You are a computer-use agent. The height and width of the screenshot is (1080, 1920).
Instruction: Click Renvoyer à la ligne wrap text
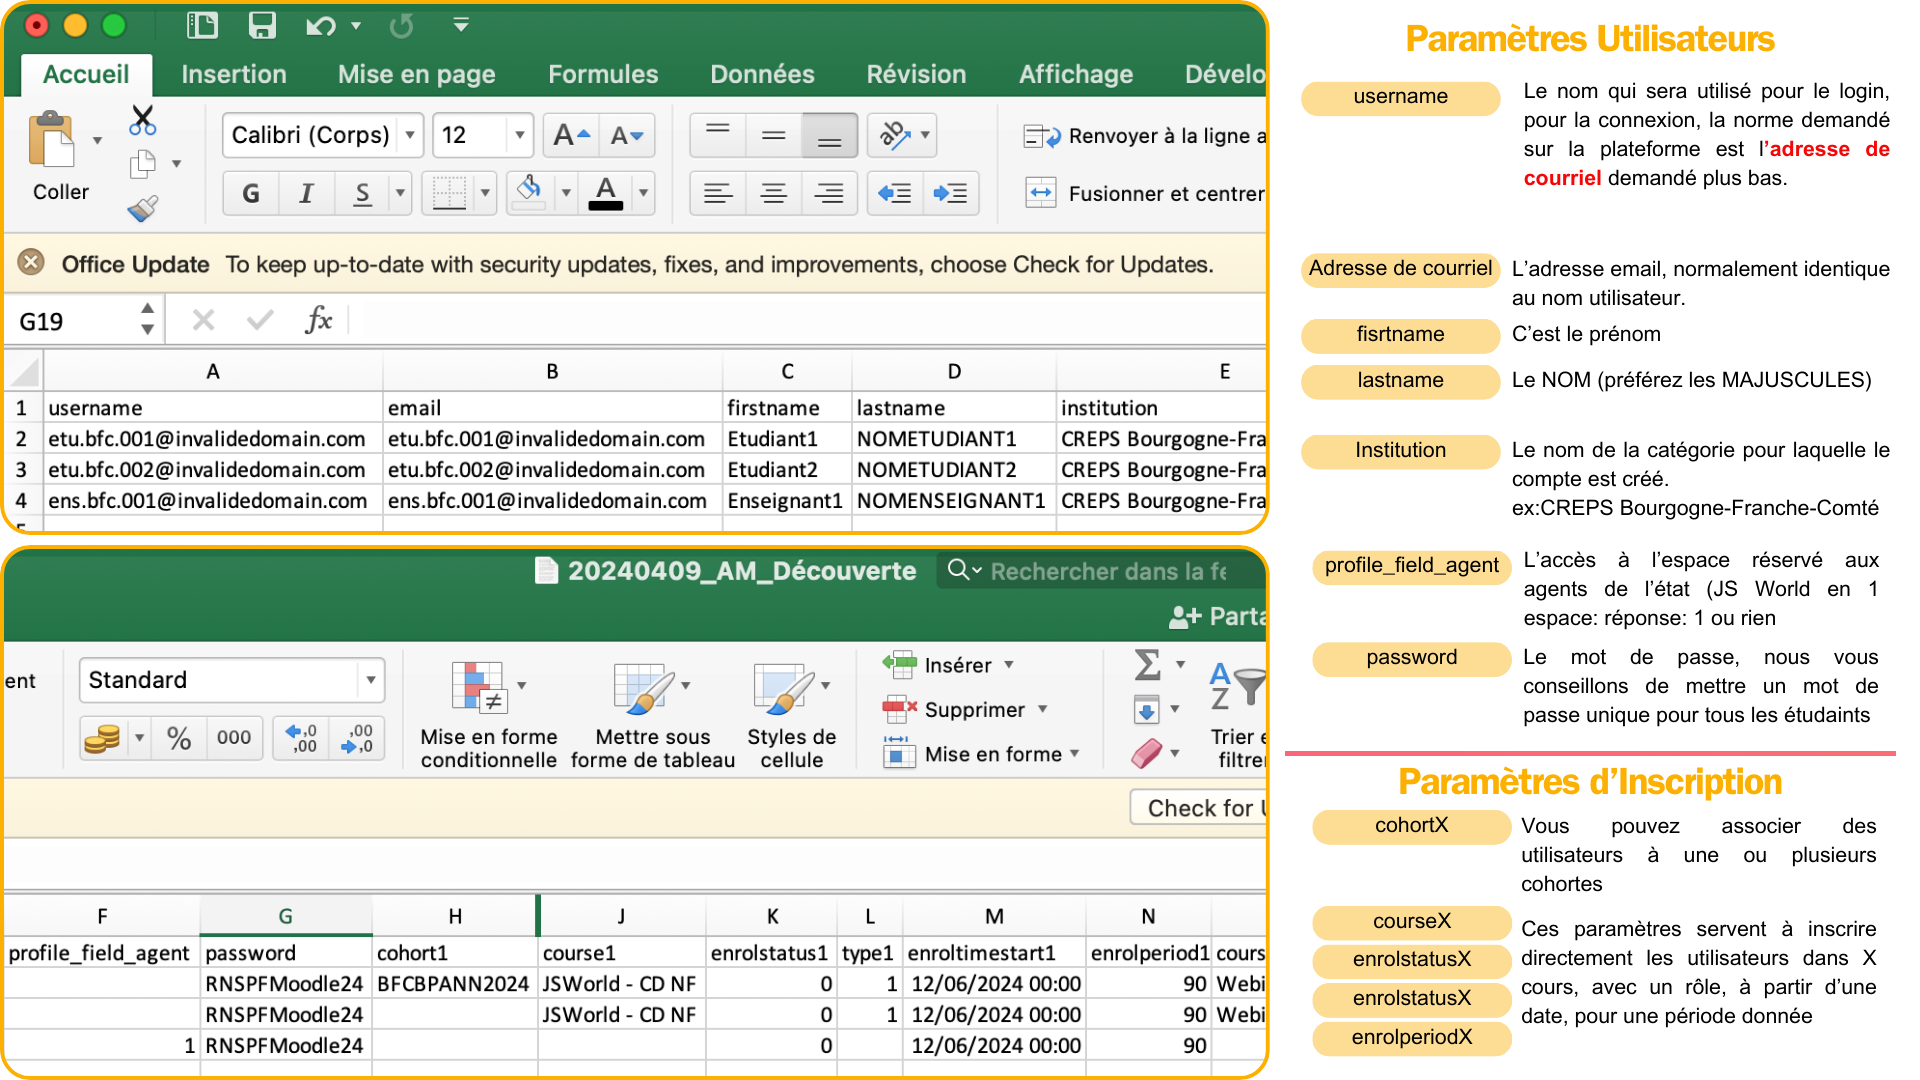coord(1144,136)
